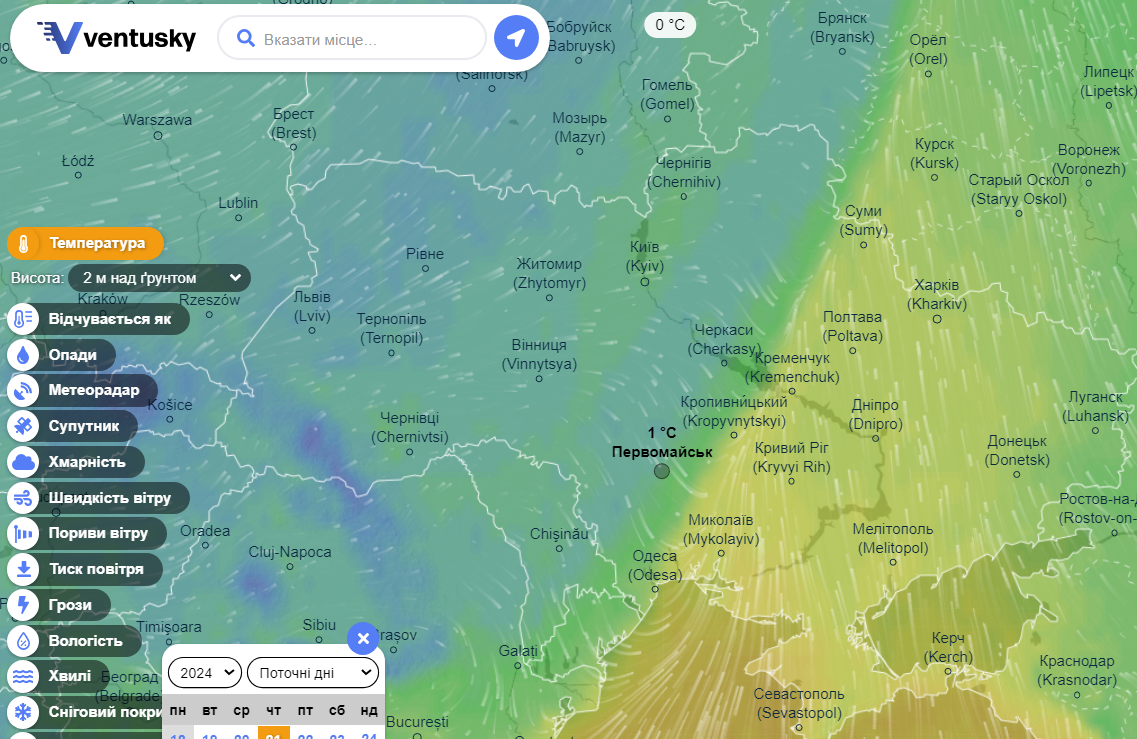Select the Warszawa city label
Screen dimensions: 1137x739
tap(157, 120)
